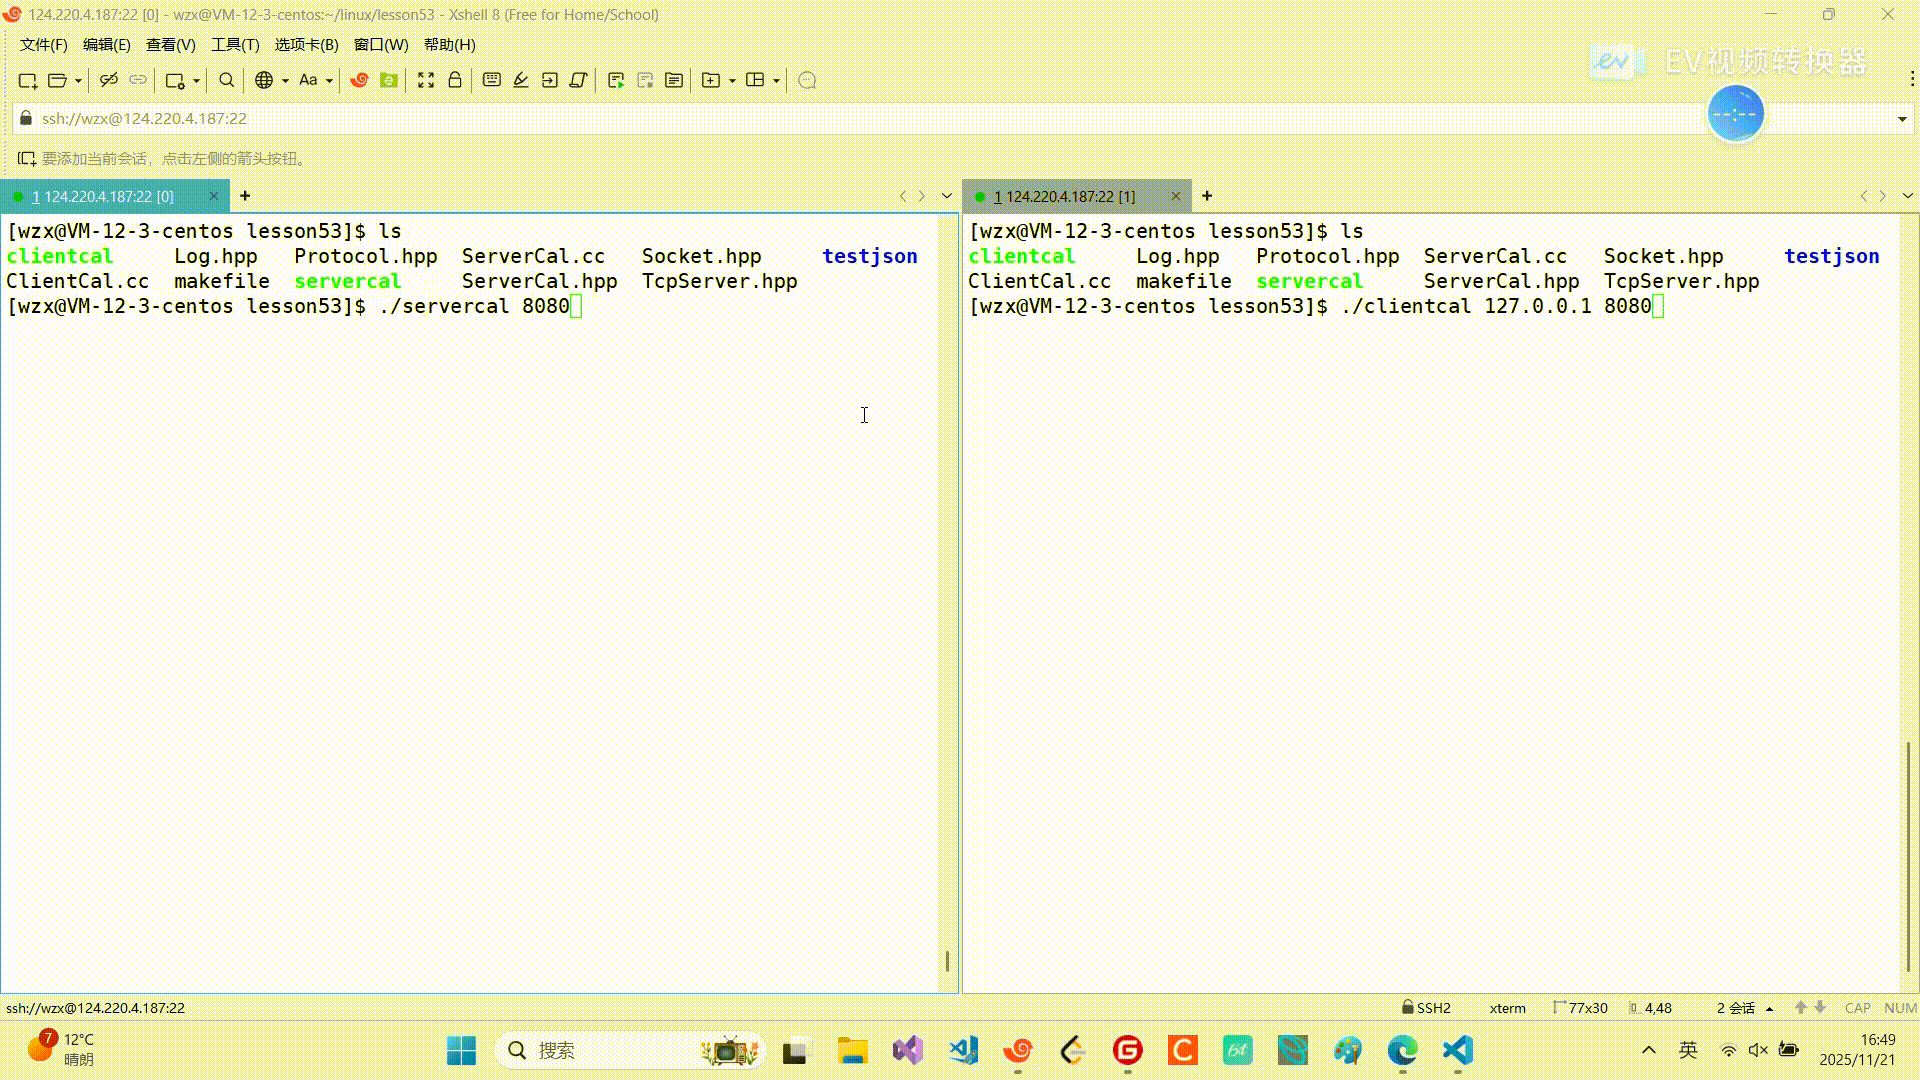Open the 工具(T) menu

coord(235,45)
